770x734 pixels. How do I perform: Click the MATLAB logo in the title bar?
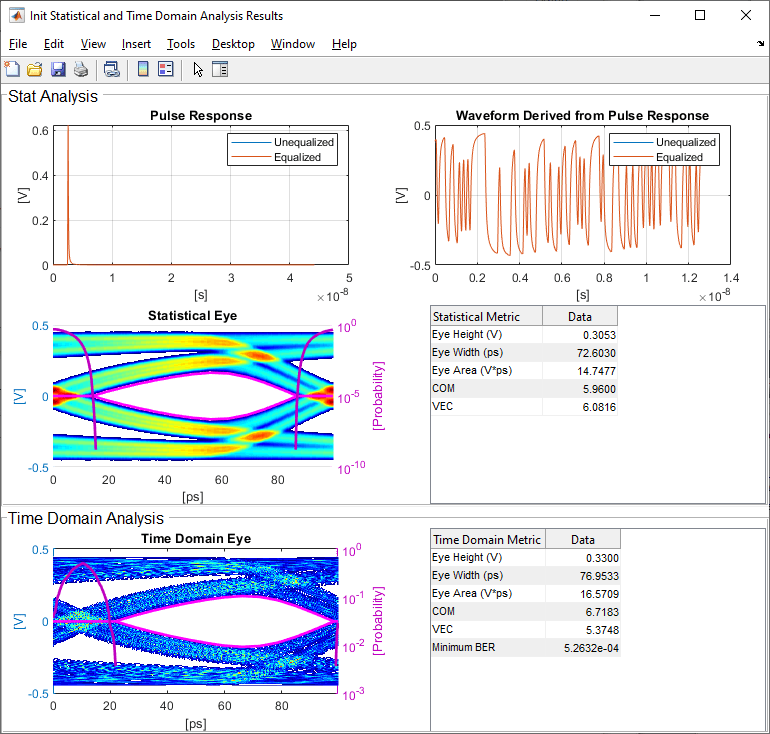[17, 16]
